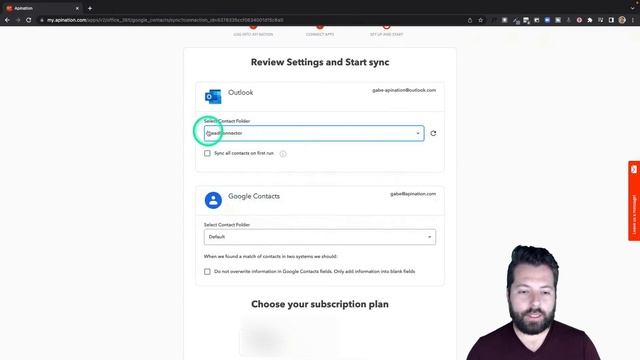Viewport: 640px width, 360px height.
Task: Toggle the Chrome side panel icon
Action: (611, 20)
